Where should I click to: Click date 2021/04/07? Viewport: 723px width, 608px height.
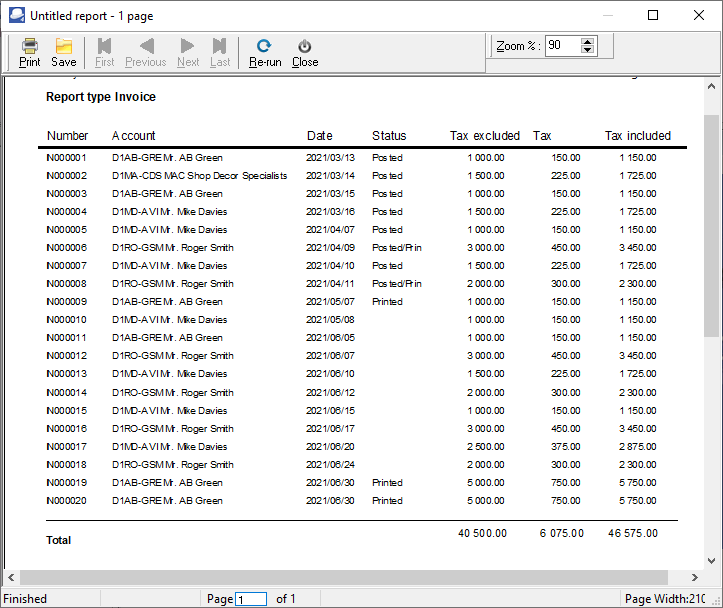[331, 230]
